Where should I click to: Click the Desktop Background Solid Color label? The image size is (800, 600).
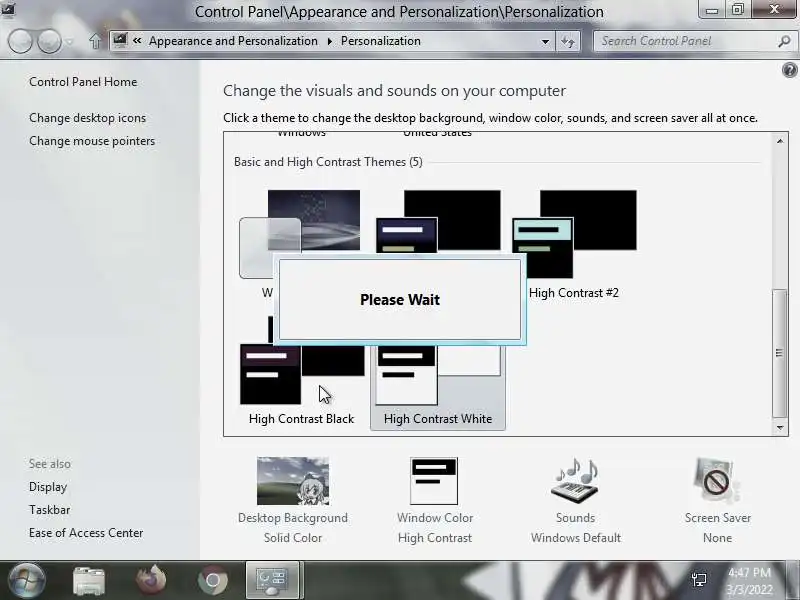click(293, 528)
